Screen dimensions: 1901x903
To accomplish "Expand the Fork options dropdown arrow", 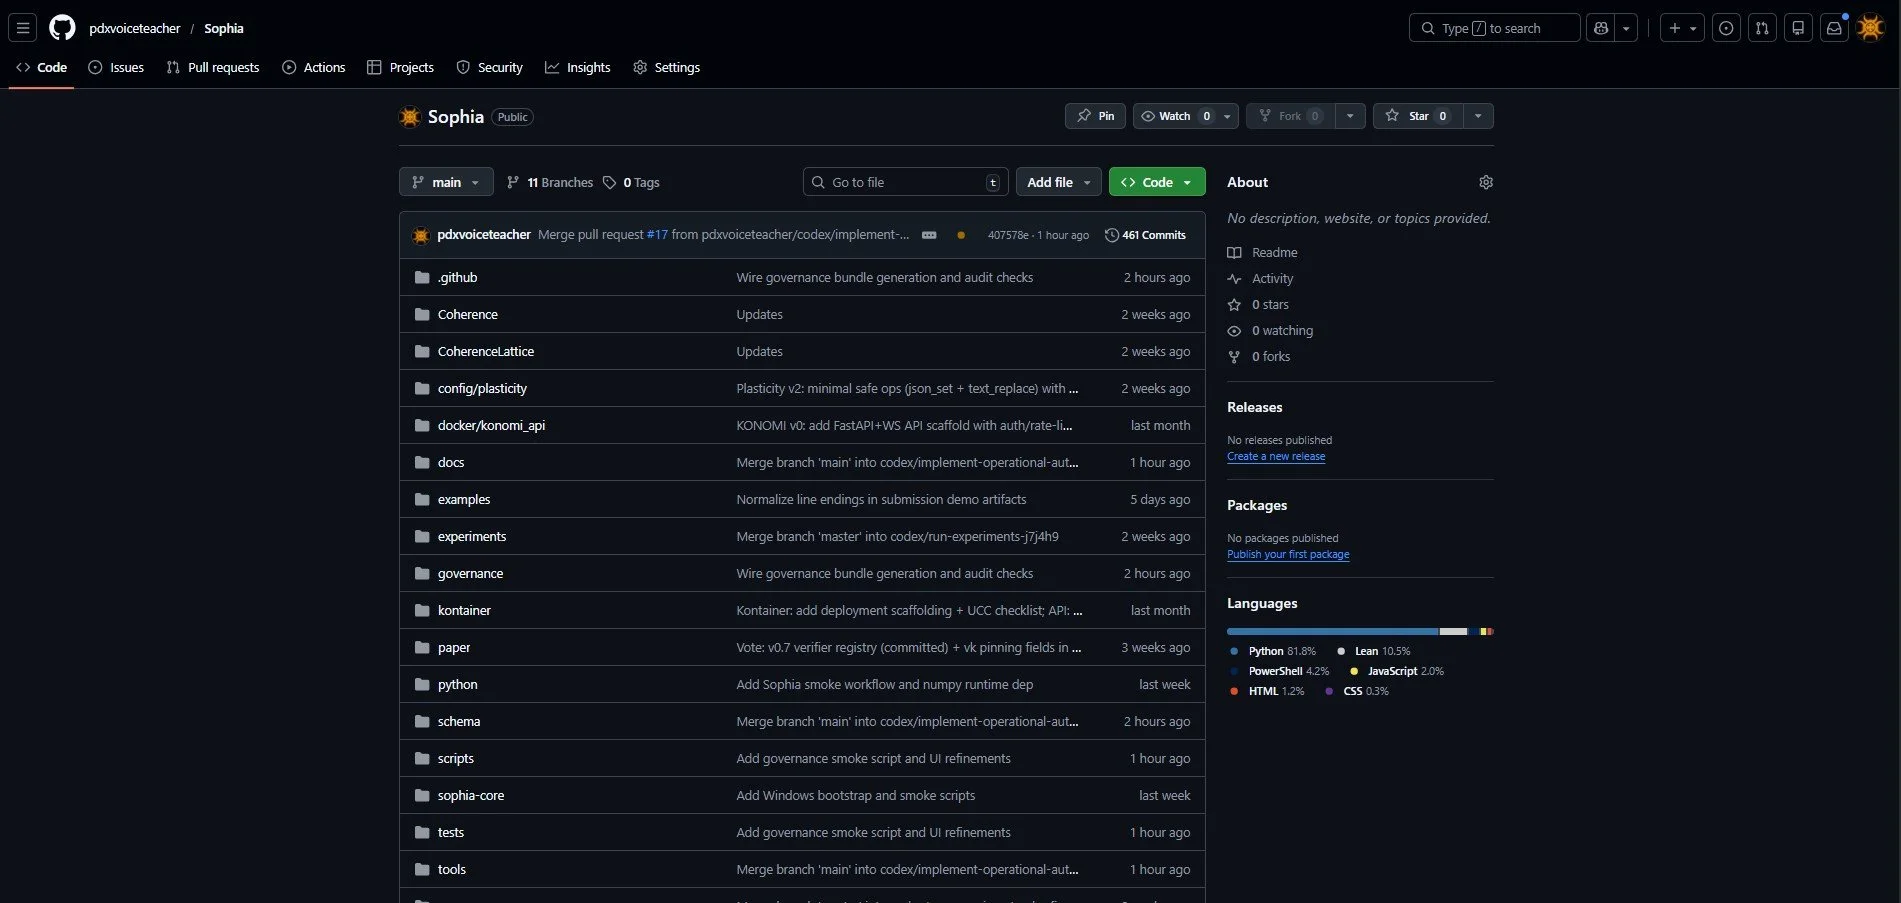I will (1350, 116).
